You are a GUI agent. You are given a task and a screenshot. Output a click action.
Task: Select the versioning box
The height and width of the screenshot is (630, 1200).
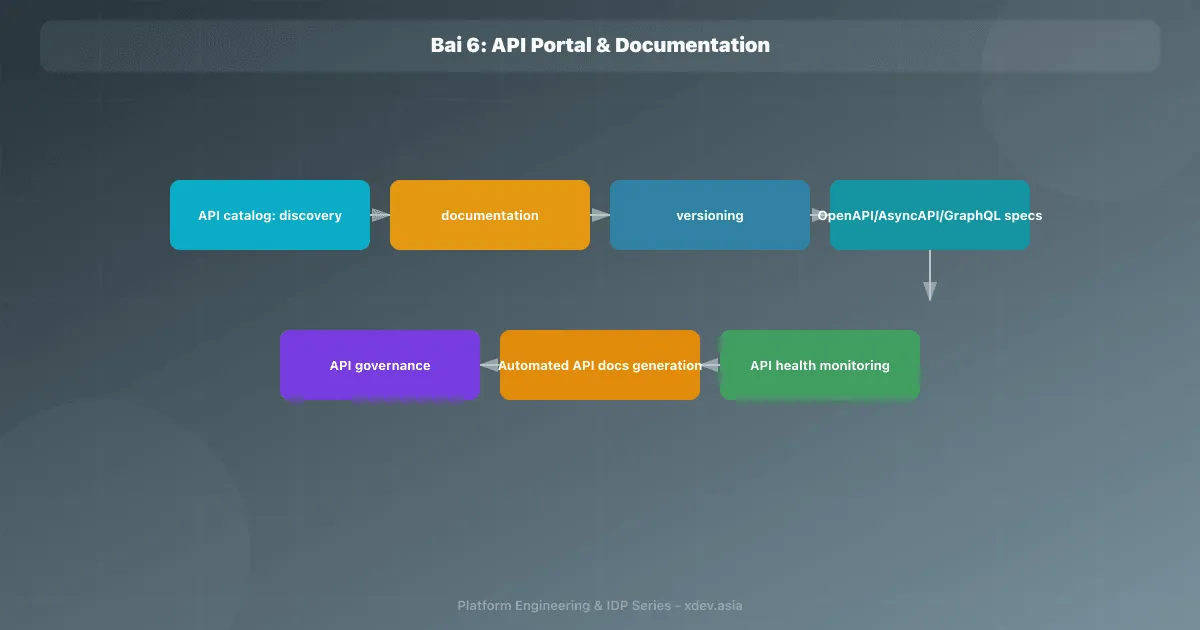[710, 215]
